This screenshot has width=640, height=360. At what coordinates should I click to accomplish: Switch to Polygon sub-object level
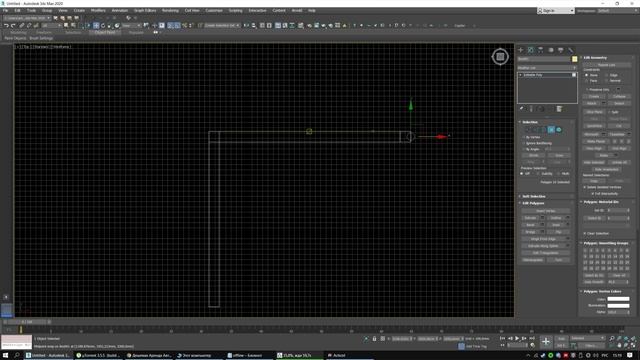tap(551, 130)
